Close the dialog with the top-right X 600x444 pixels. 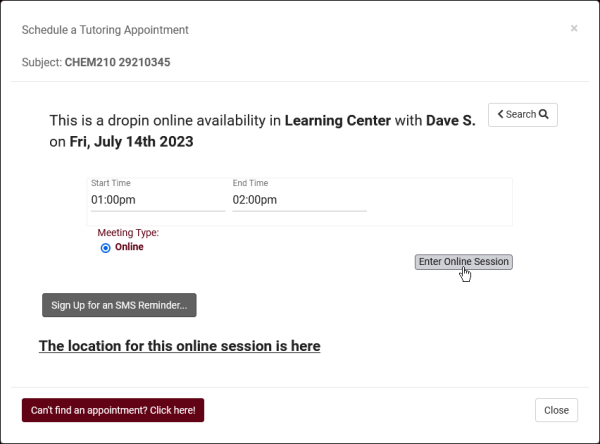(574, 29)
